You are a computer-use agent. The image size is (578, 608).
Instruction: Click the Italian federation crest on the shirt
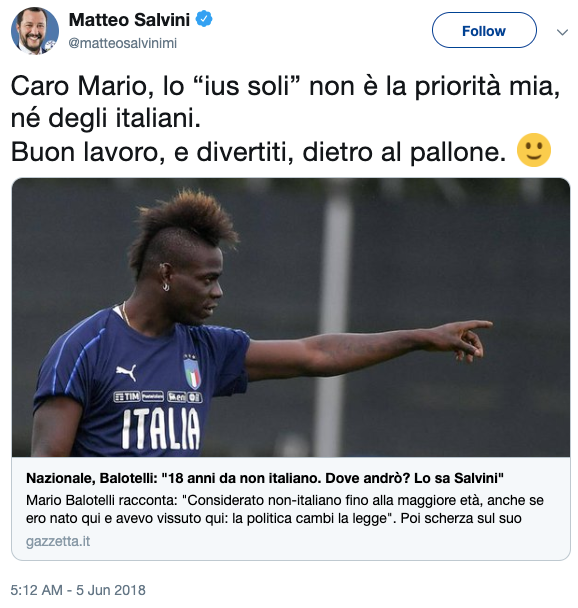[x=192, y=371]
